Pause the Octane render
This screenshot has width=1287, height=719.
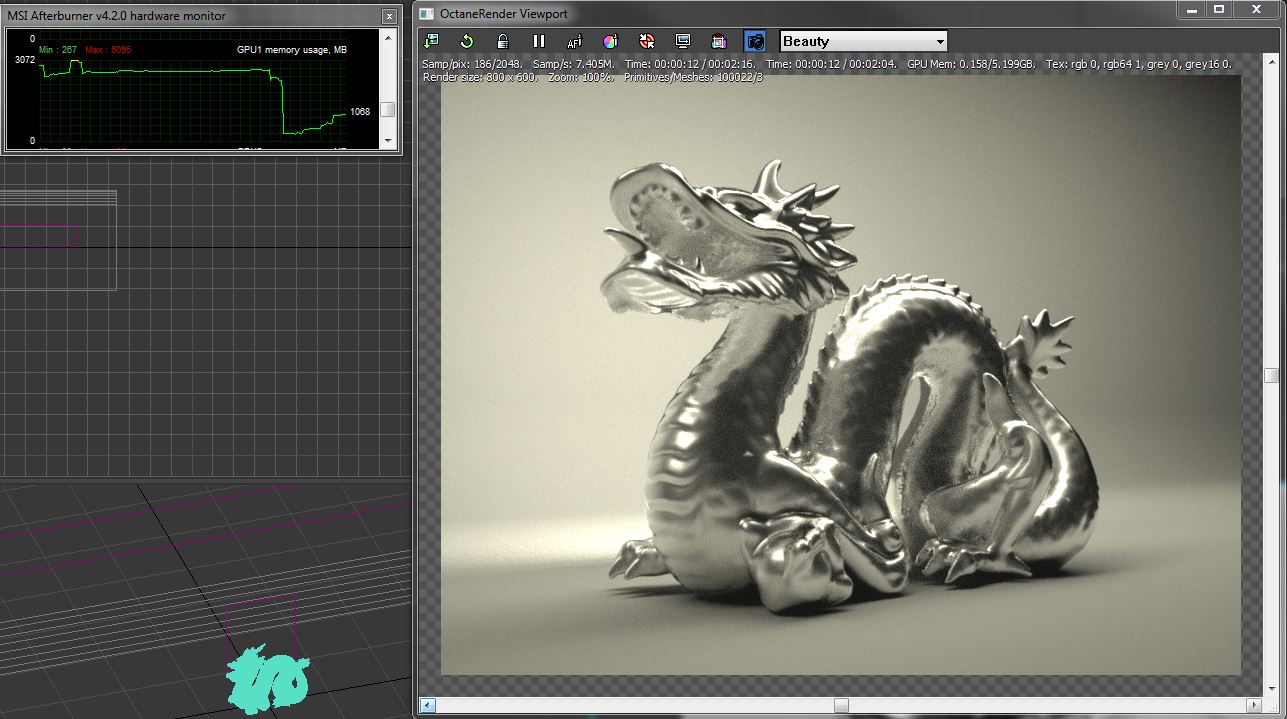tap(539, 41)
